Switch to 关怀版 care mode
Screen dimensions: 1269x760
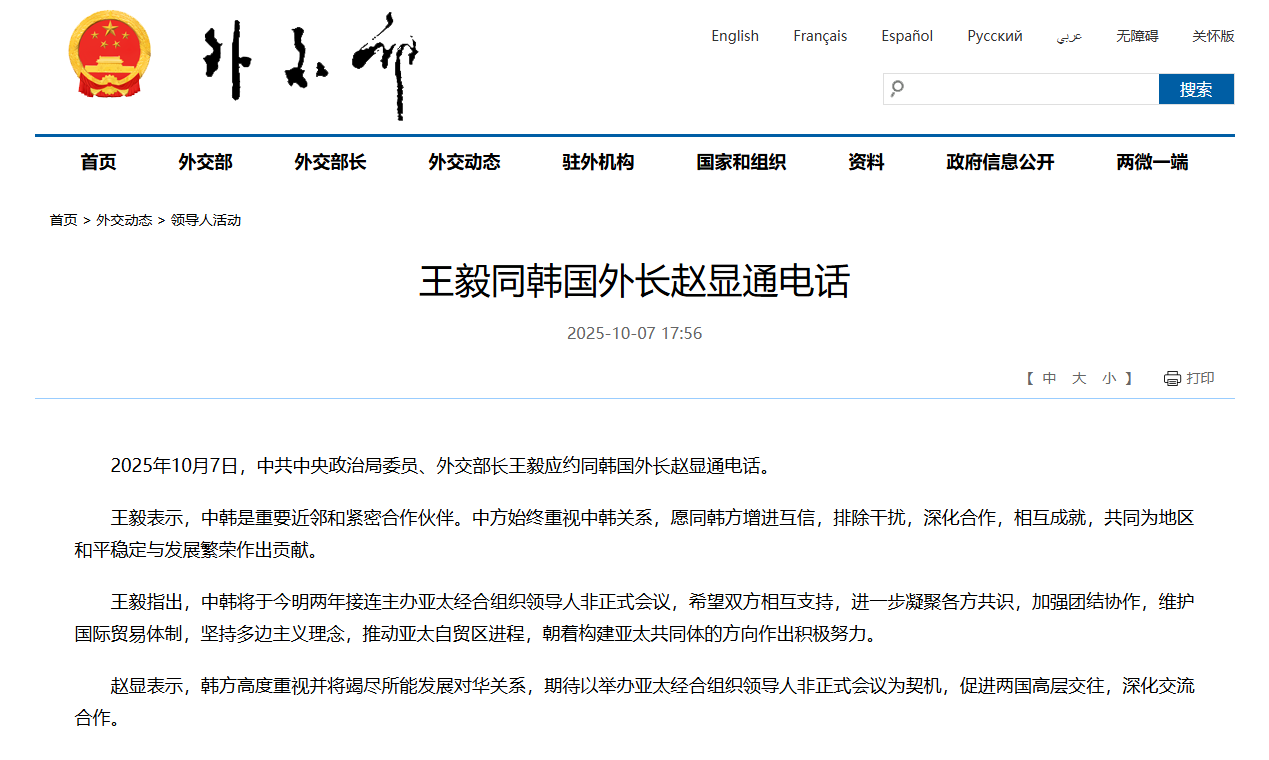(x=1213, y=36)
